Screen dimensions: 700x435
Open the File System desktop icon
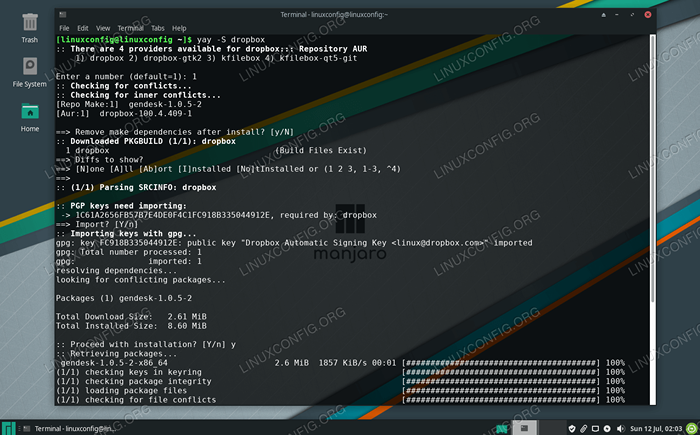tap(29, 72)
